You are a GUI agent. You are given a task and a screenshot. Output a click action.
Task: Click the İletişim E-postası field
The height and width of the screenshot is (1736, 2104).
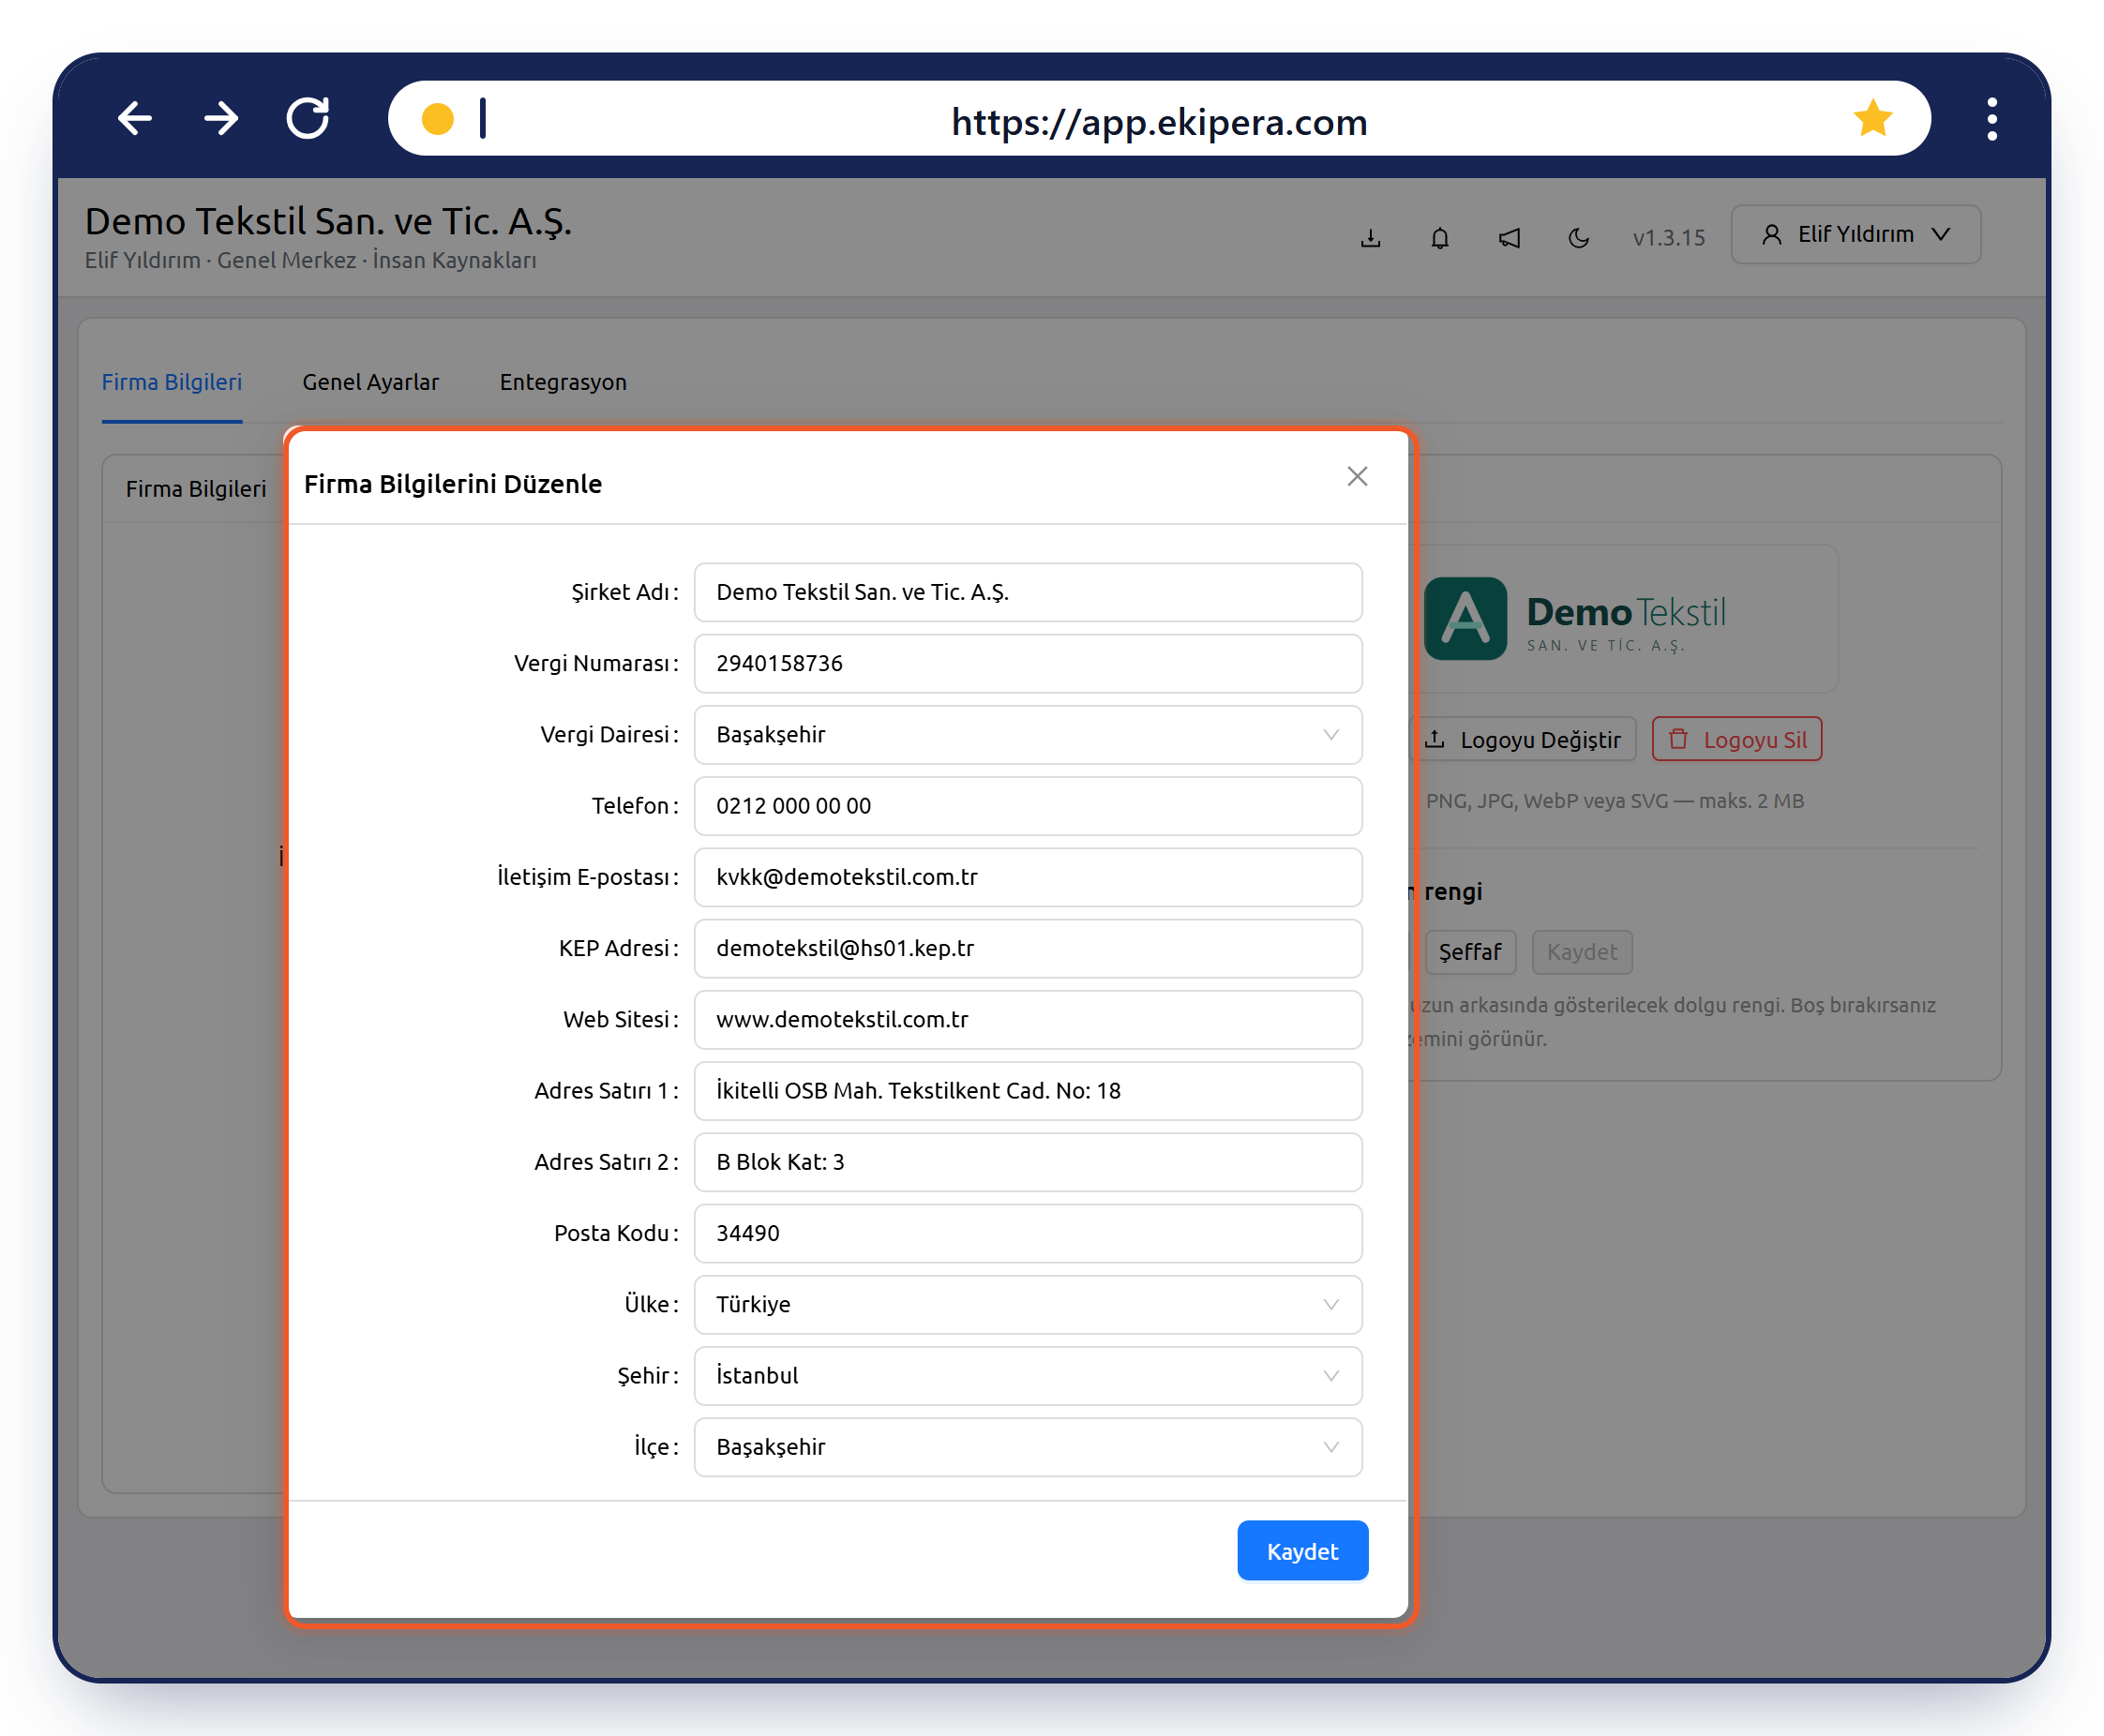point(1028,877)
